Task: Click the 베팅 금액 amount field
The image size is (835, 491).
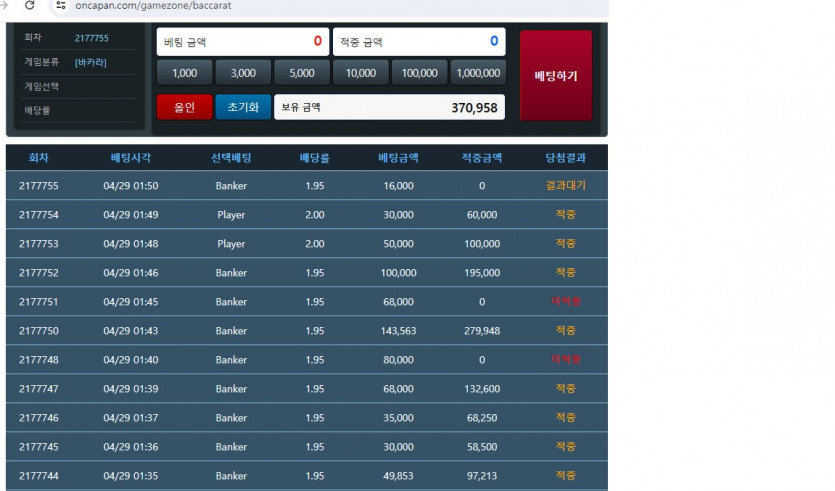Action: pos(243,42)
